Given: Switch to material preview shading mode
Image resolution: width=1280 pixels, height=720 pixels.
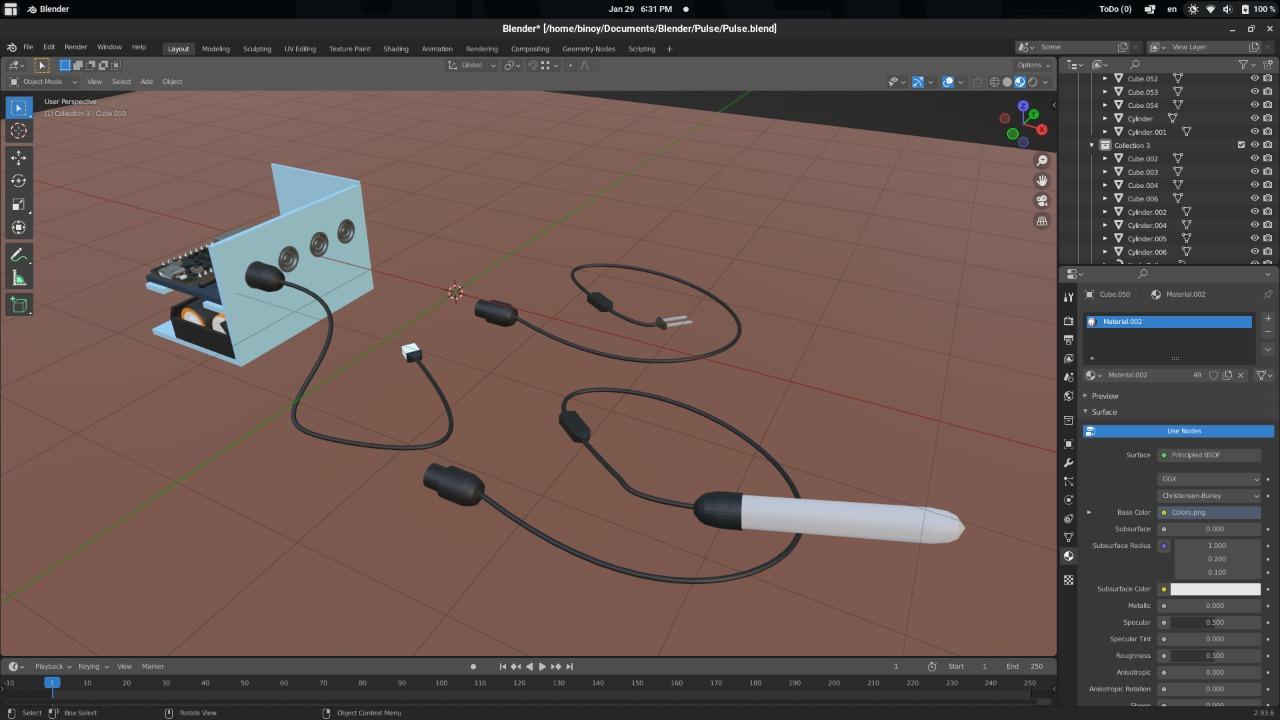Looking at the screenshot, I should [1020, 82].
